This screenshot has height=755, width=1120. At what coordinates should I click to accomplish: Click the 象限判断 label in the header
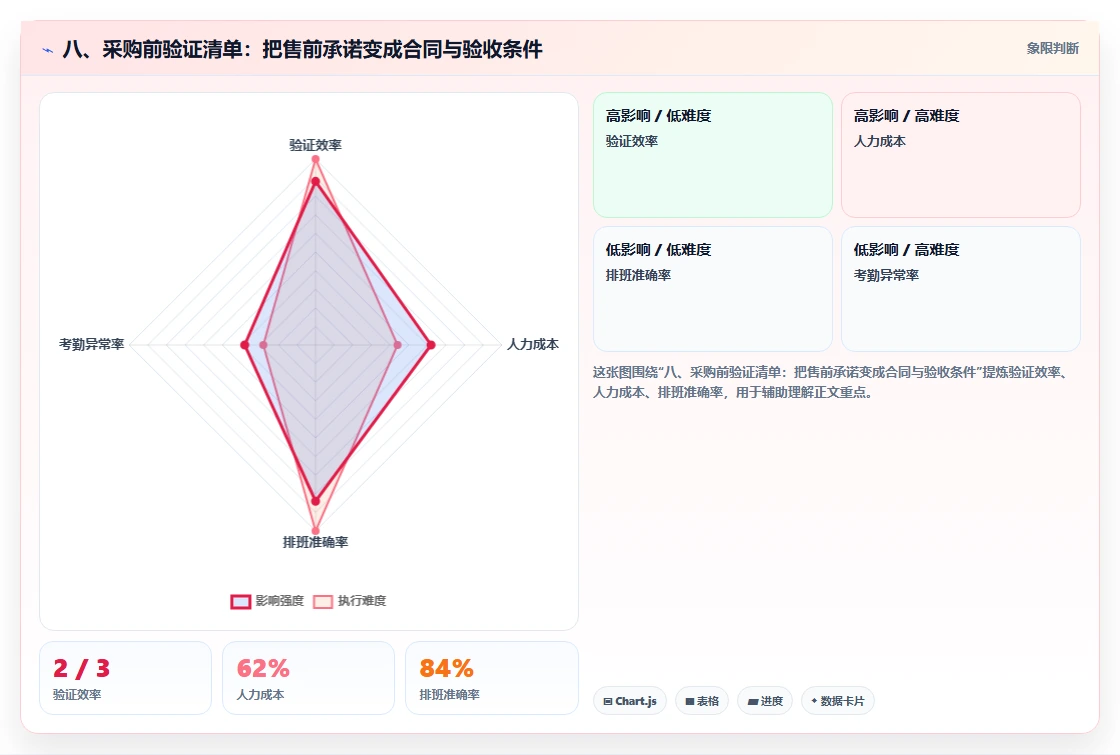point(1053,49)
